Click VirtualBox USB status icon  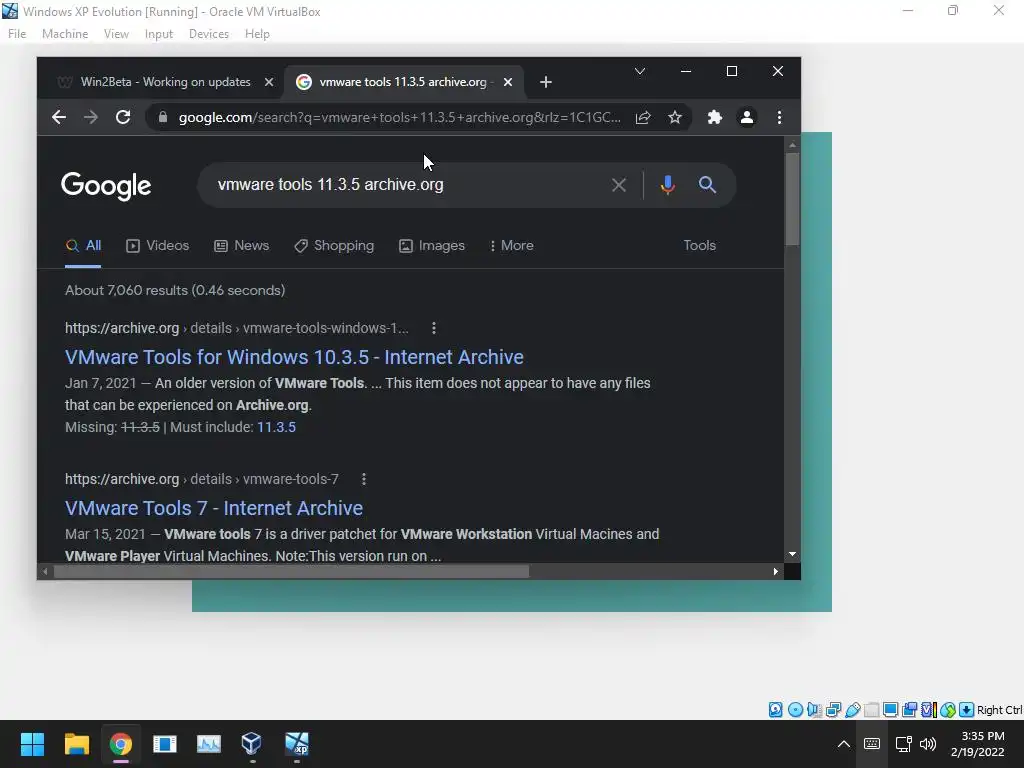[x=852, y=709]
